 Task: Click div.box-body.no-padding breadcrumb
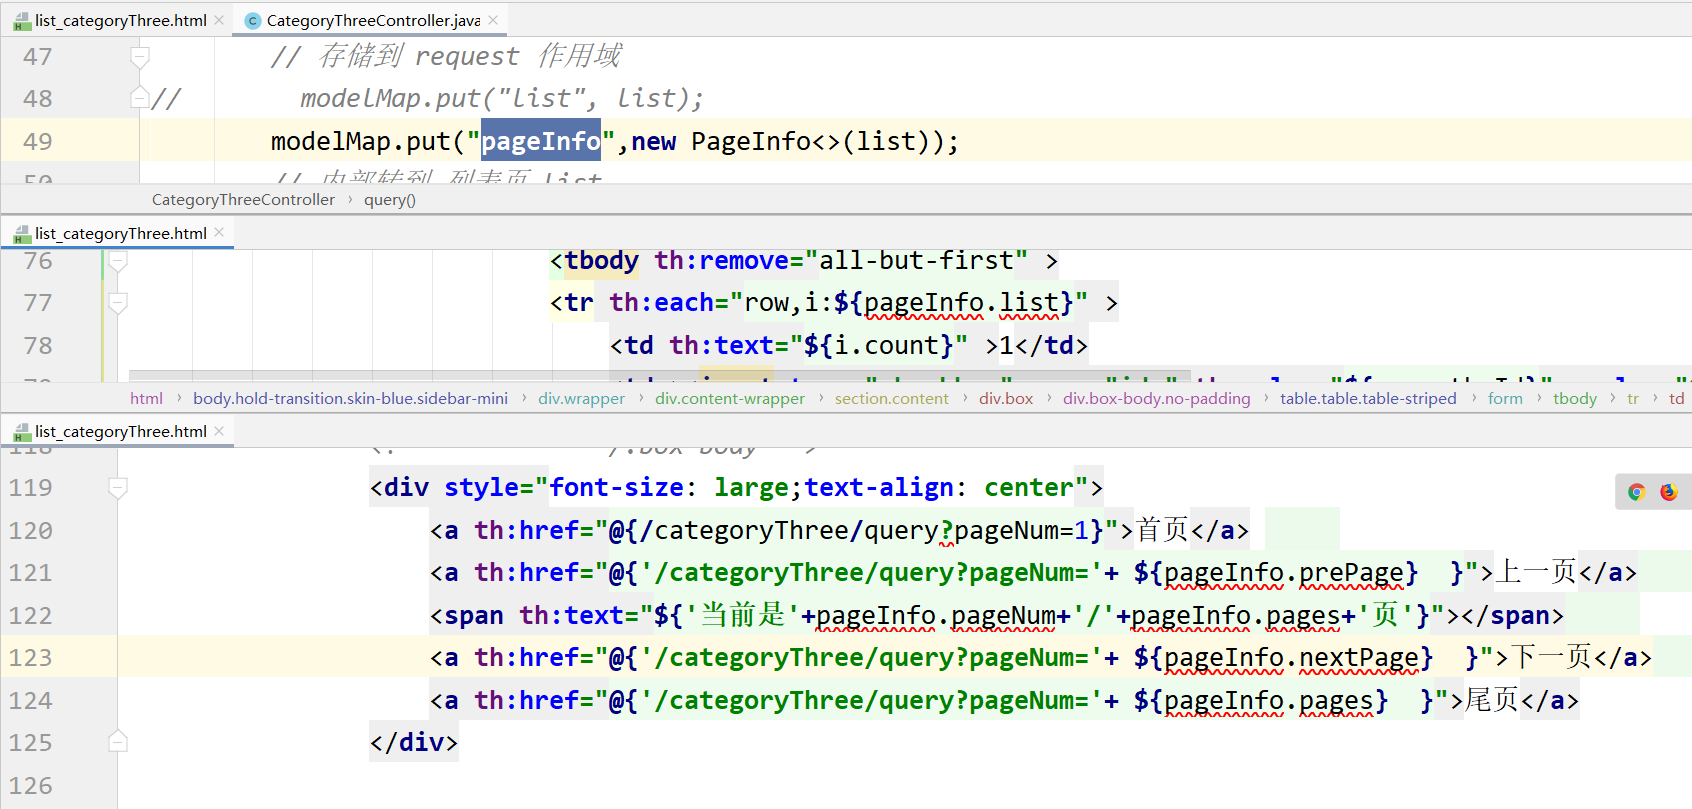coord(1157,398)
